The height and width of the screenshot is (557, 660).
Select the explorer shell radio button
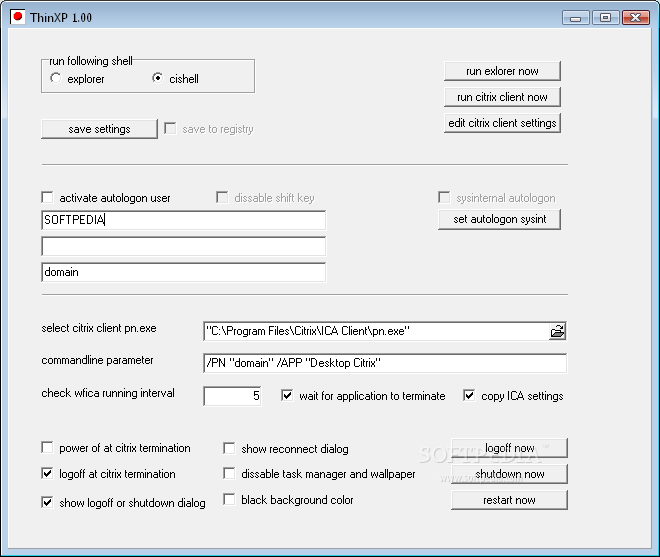pyautogui.click(x=55, y=78)
